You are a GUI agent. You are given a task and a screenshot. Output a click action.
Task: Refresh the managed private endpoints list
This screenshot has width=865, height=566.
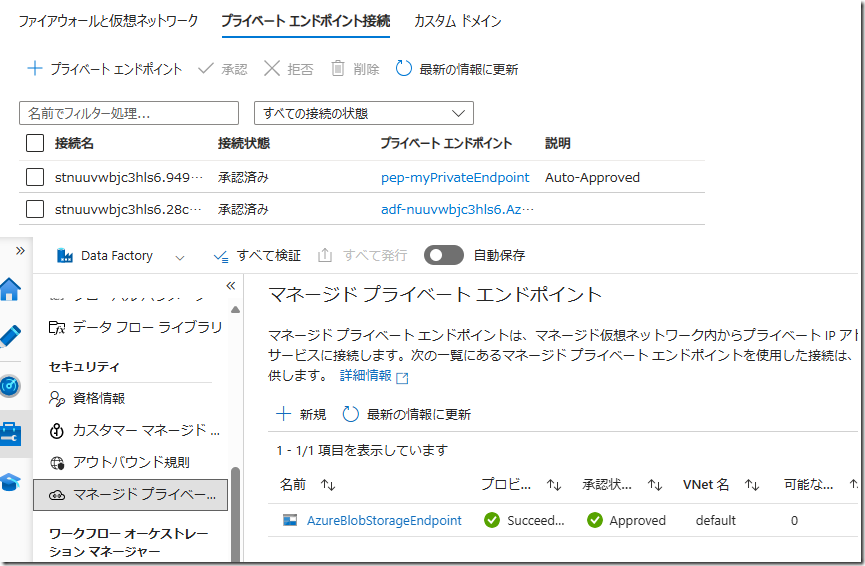tap(407, 414)
